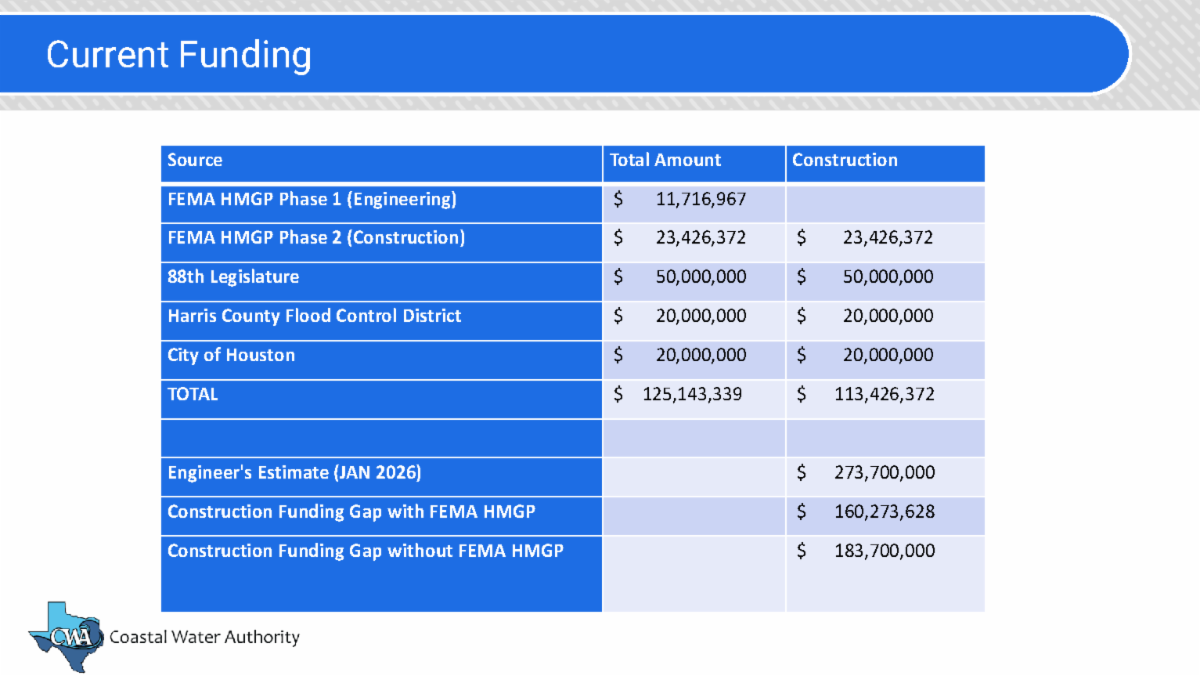This screenshot has height=676, width=1200.
Task: Click the Coastal Water Authority Texas logo
Action: [66, 636]
